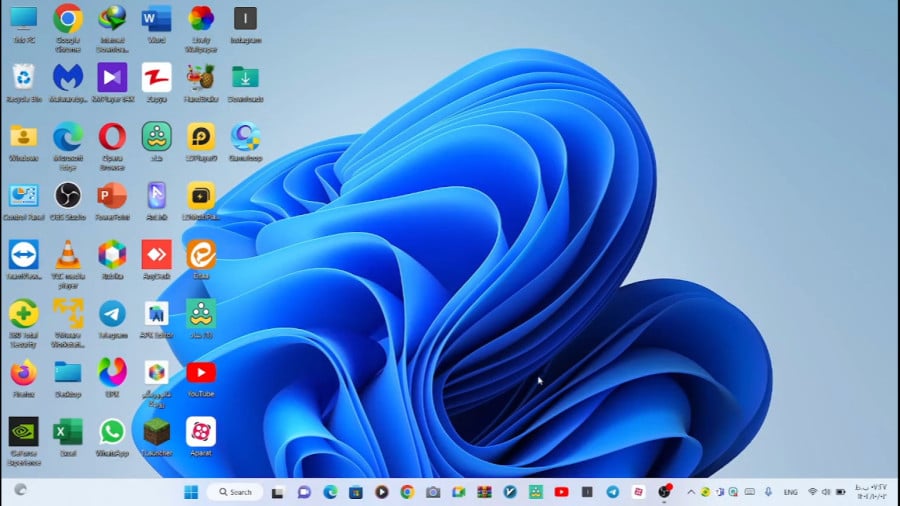The image size is (900, 506).
Task: Open Google Chrome desktop shortcut
Action: click(68, 18)
